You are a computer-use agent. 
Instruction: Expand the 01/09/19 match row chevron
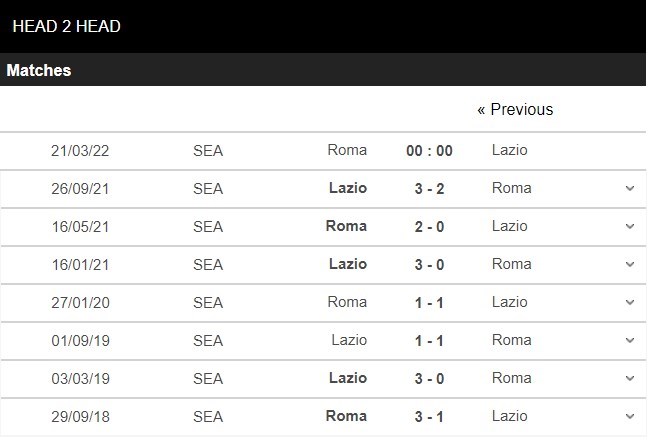[629, 340]
